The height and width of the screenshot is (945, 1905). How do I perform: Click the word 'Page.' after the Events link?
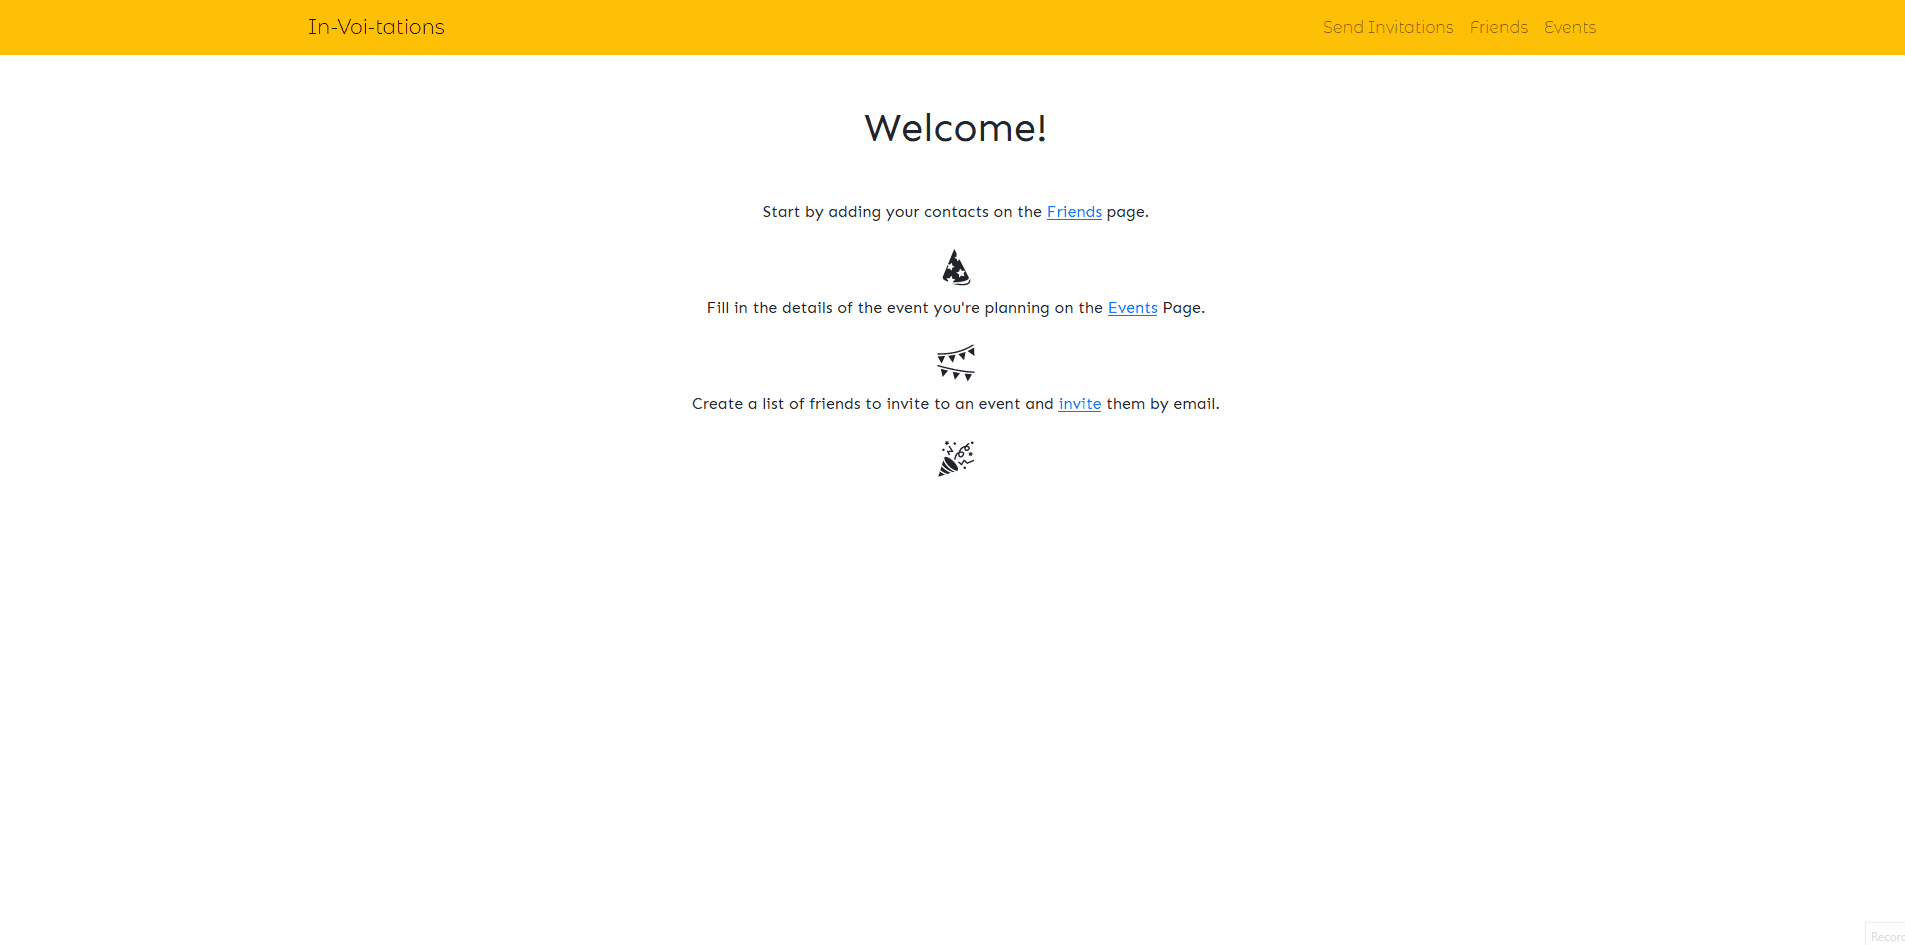click(1183, 308)
